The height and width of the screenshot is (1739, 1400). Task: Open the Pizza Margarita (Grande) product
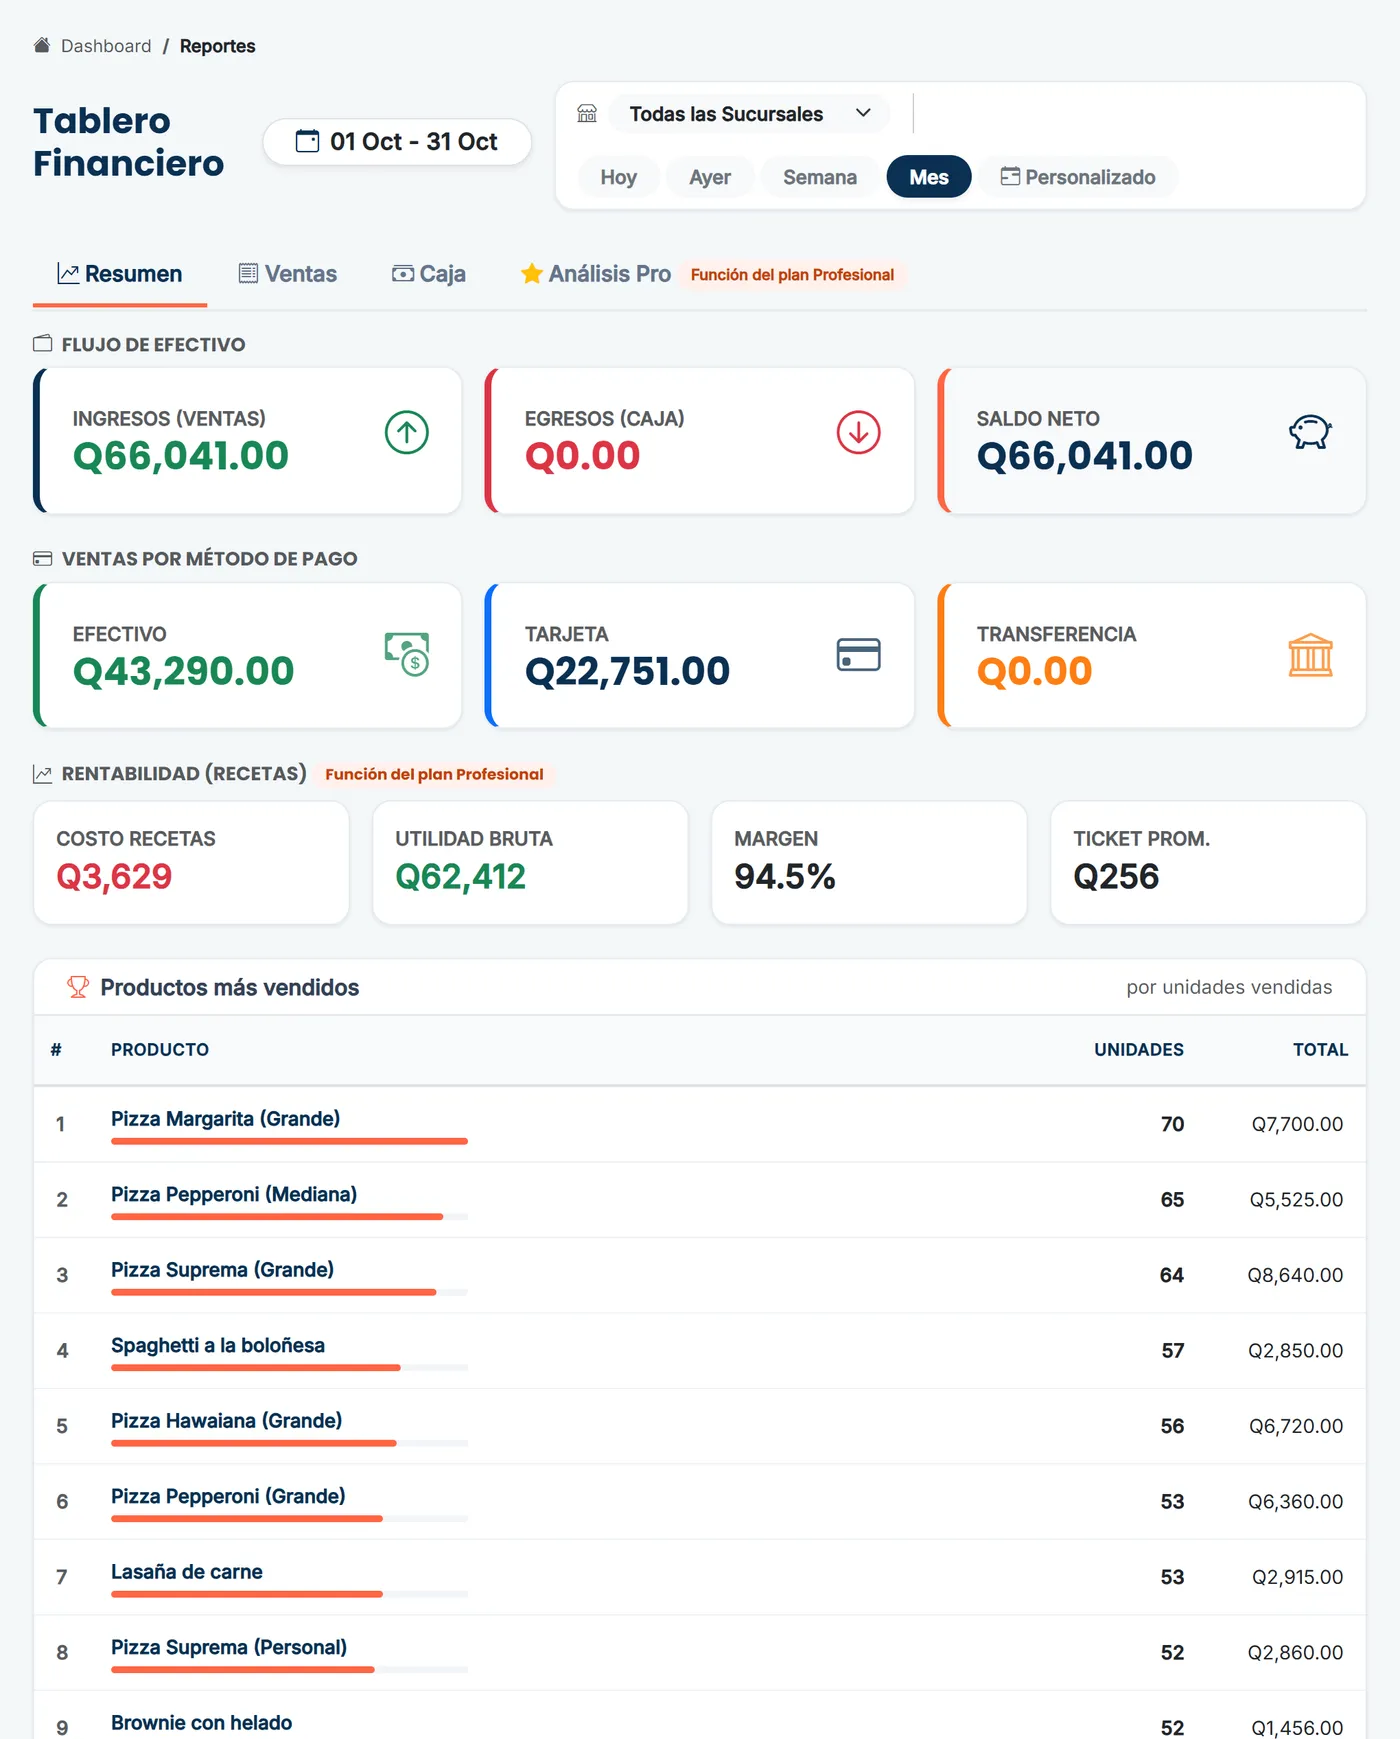226,1118
